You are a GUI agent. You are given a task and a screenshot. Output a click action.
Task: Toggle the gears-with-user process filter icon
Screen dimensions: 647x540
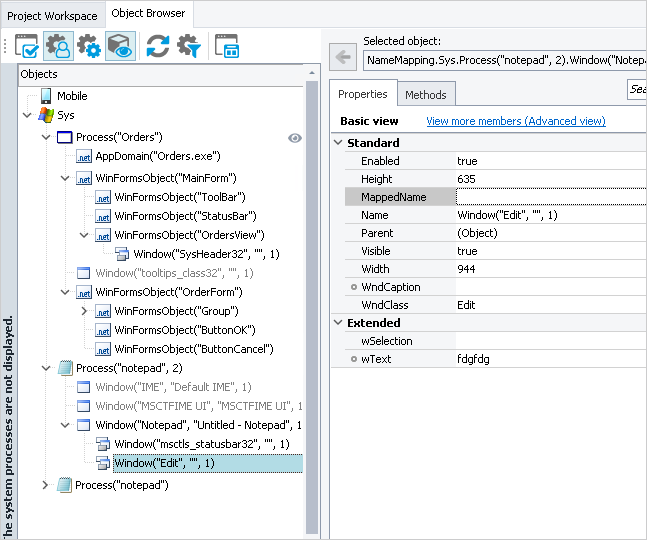coord(58,47)
